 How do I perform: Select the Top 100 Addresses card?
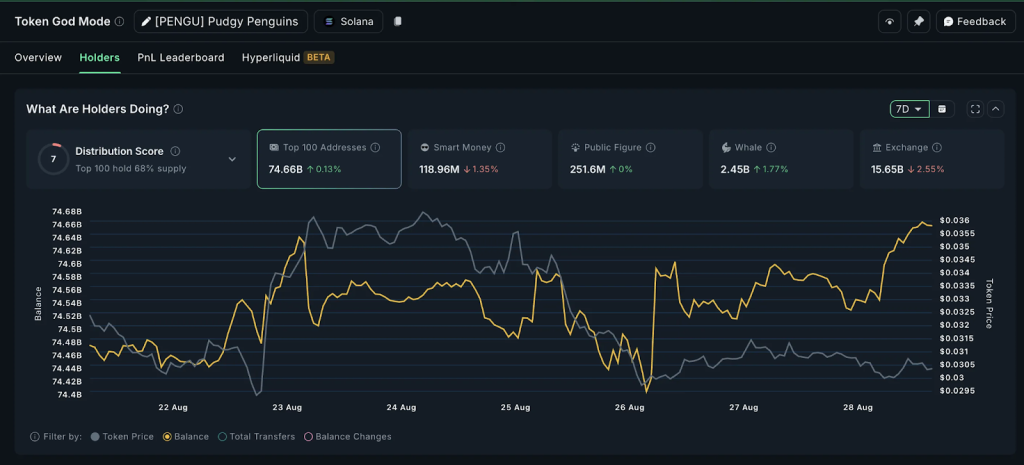click(x=329, y=159)
